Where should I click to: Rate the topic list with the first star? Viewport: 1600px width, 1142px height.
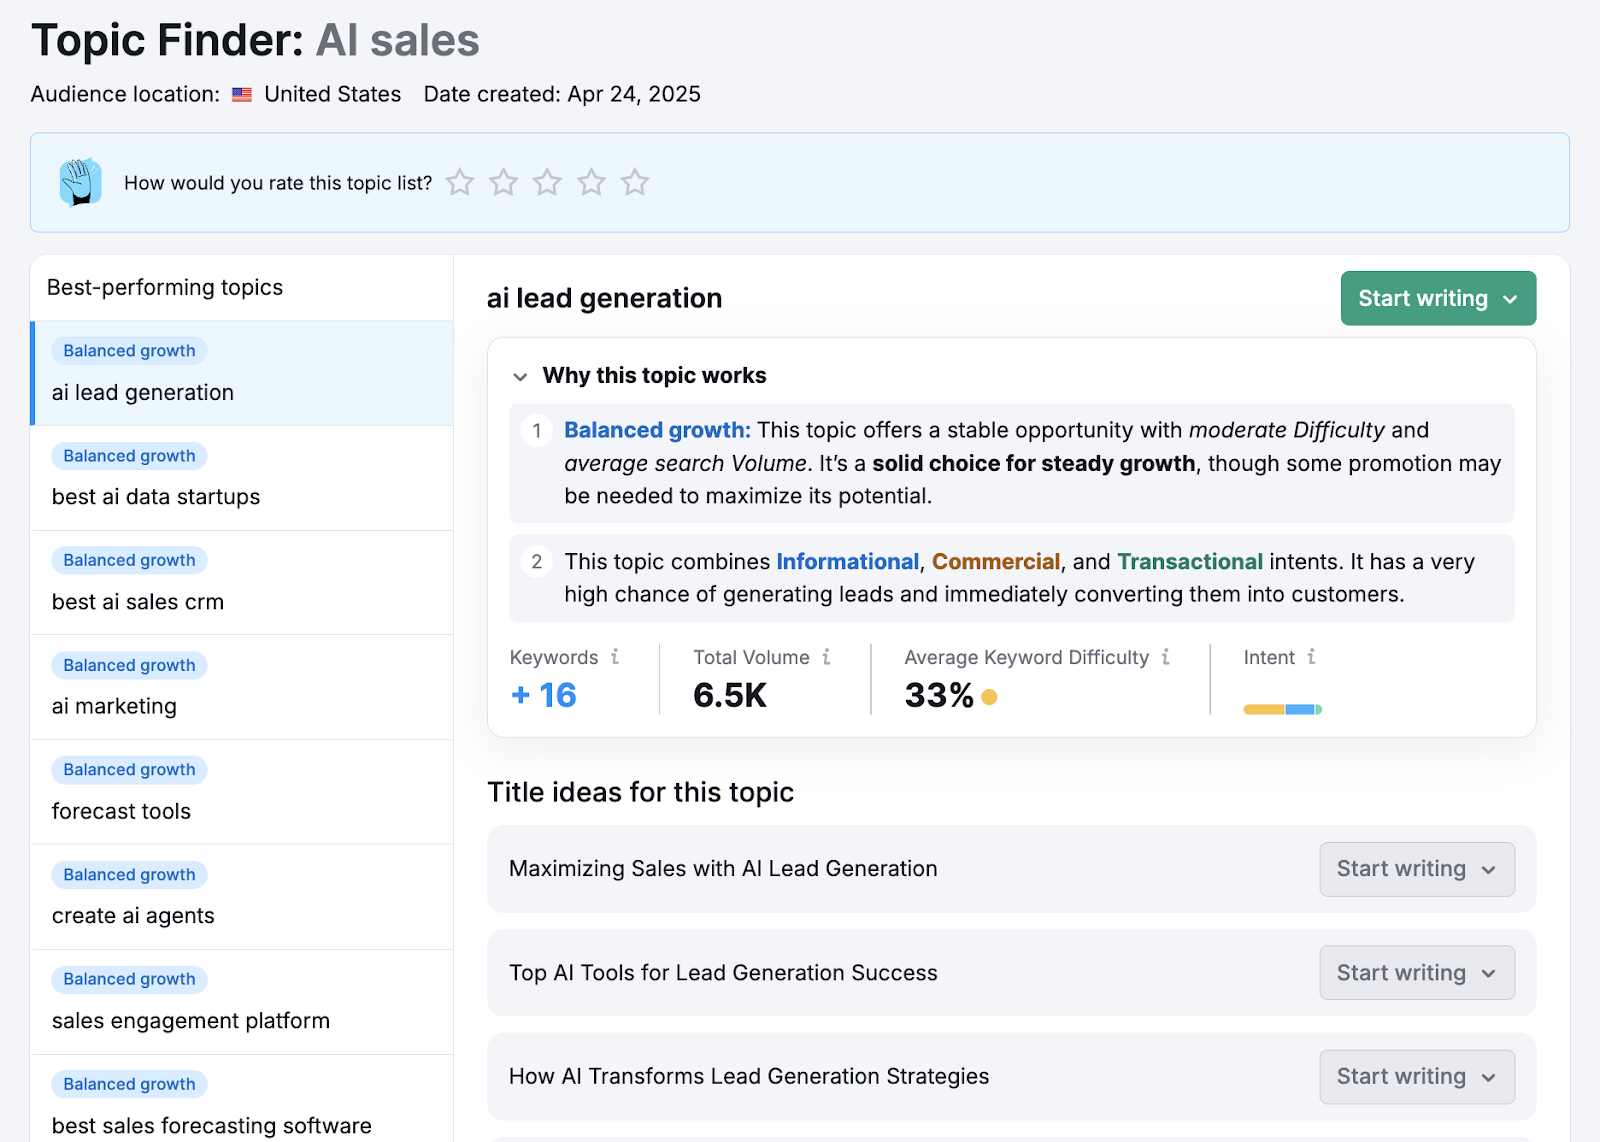tap(459, 182)
